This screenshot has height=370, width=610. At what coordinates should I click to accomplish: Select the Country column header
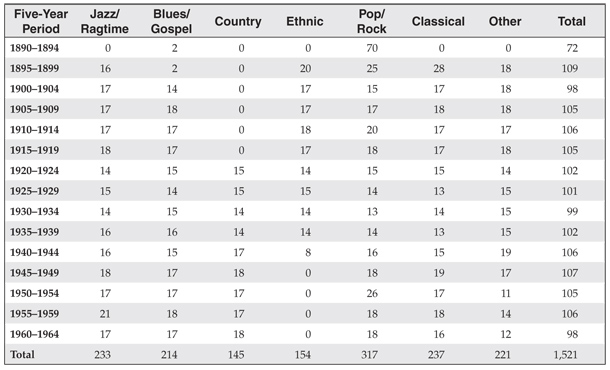tap(238, 21)
